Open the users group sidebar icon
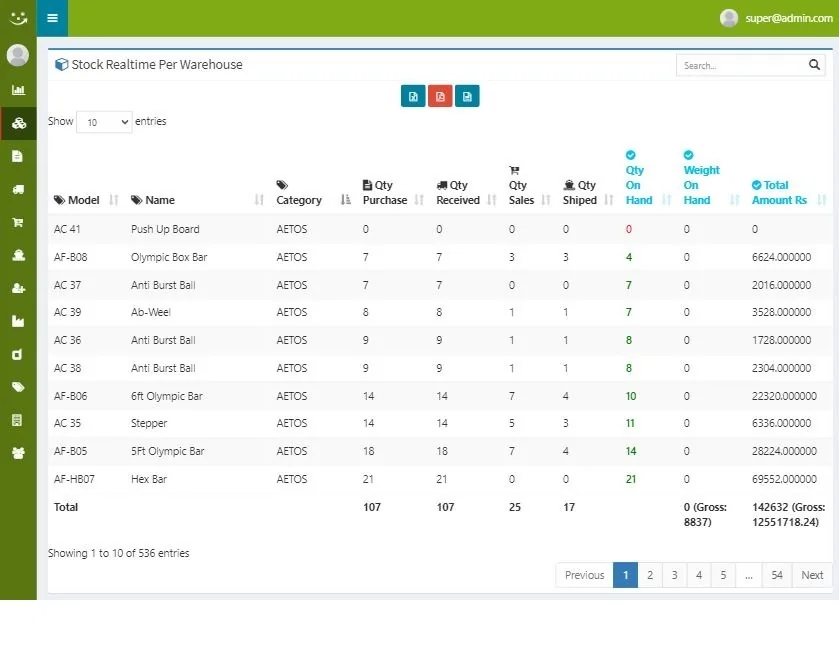The width and height of the screenshot is (839, 661). [18, 453]
